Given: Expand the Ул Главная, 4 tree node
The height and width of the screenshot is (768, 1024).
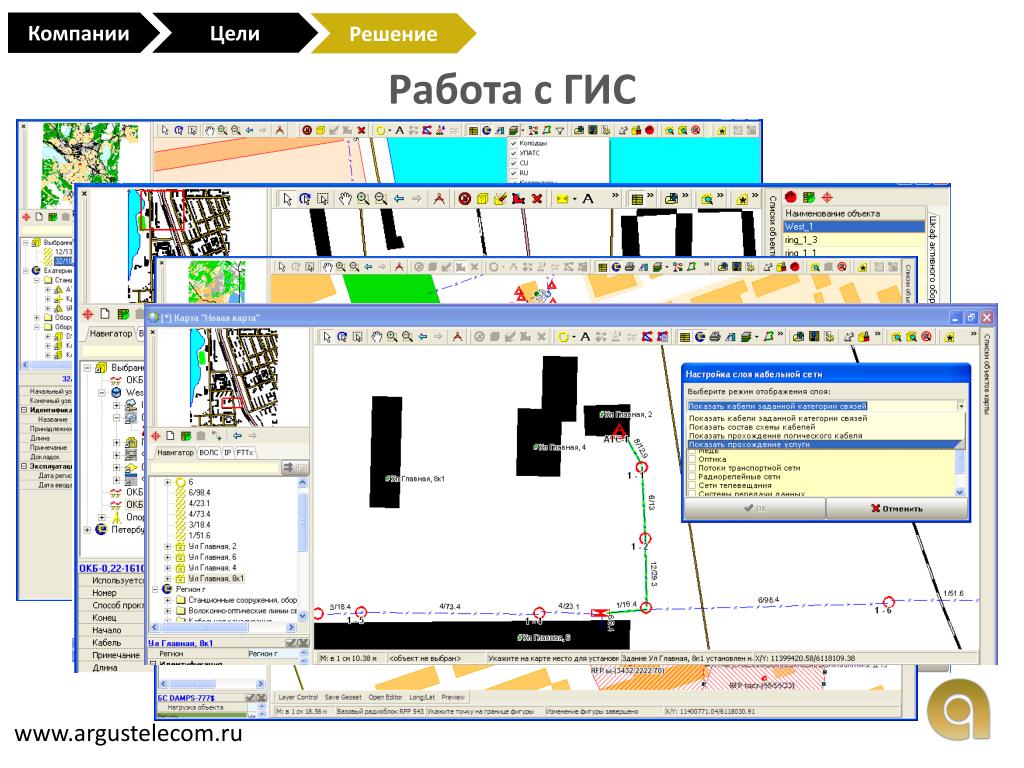Looking at the screenshot, I should [x=167, y=568].
